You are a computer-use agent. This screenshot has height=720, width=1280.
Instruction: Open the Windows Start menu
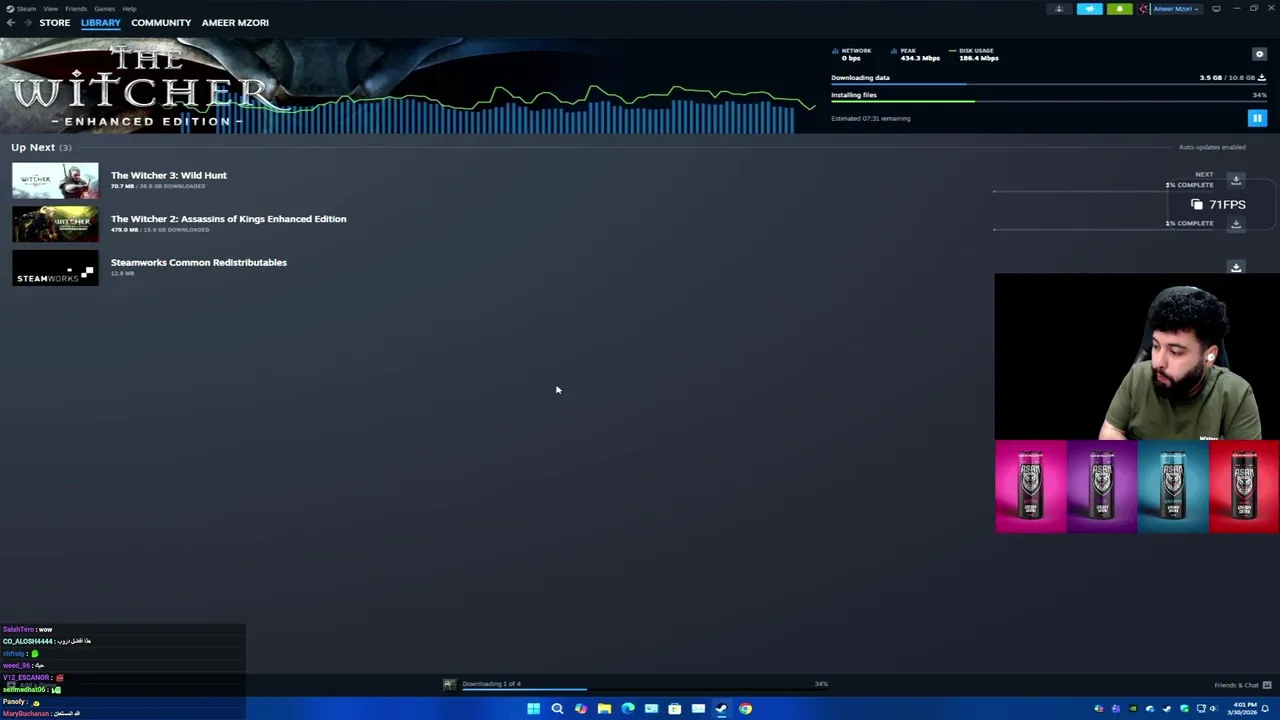(533, 709)
